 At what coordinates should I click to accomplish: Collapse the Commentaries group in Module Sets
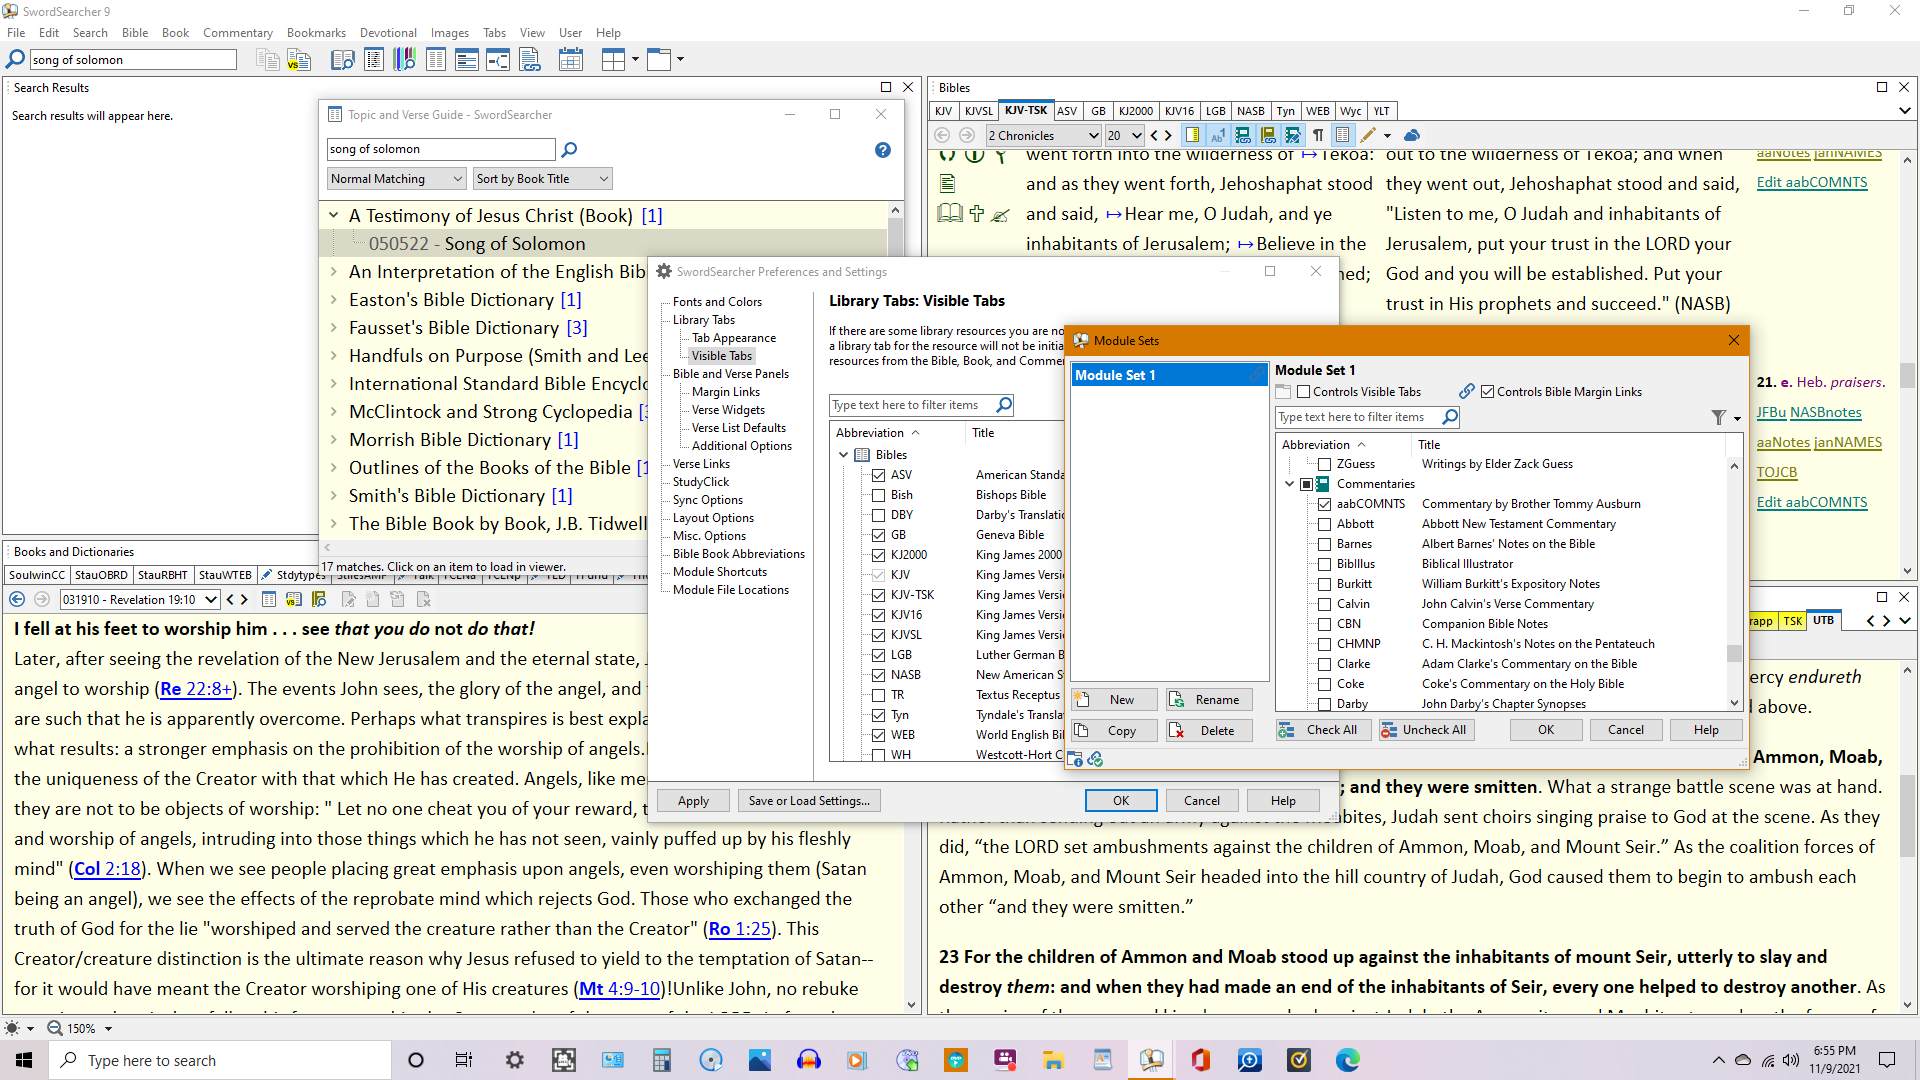tap(1290, 484)
